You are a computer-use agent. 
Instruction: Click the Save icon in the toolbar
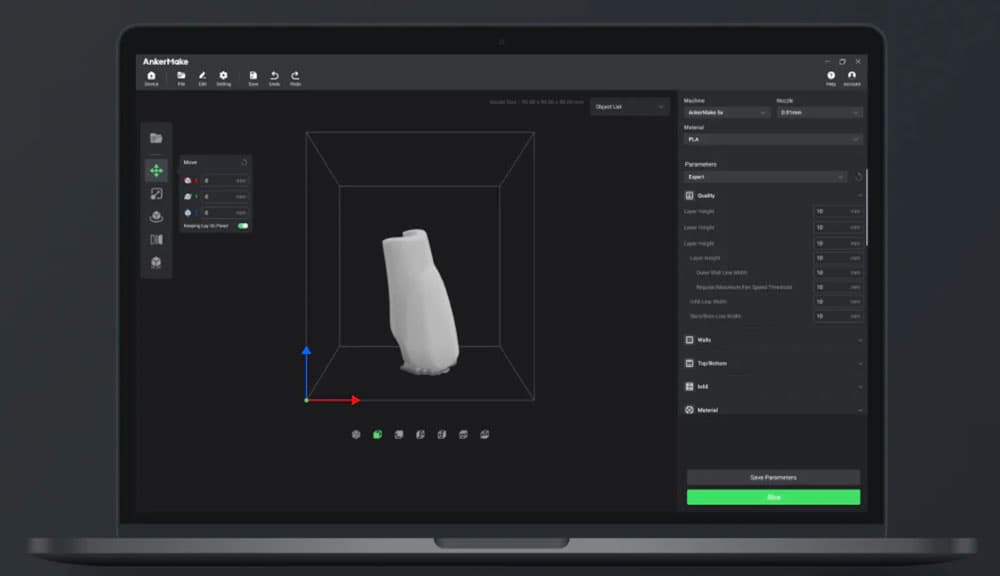253,76
